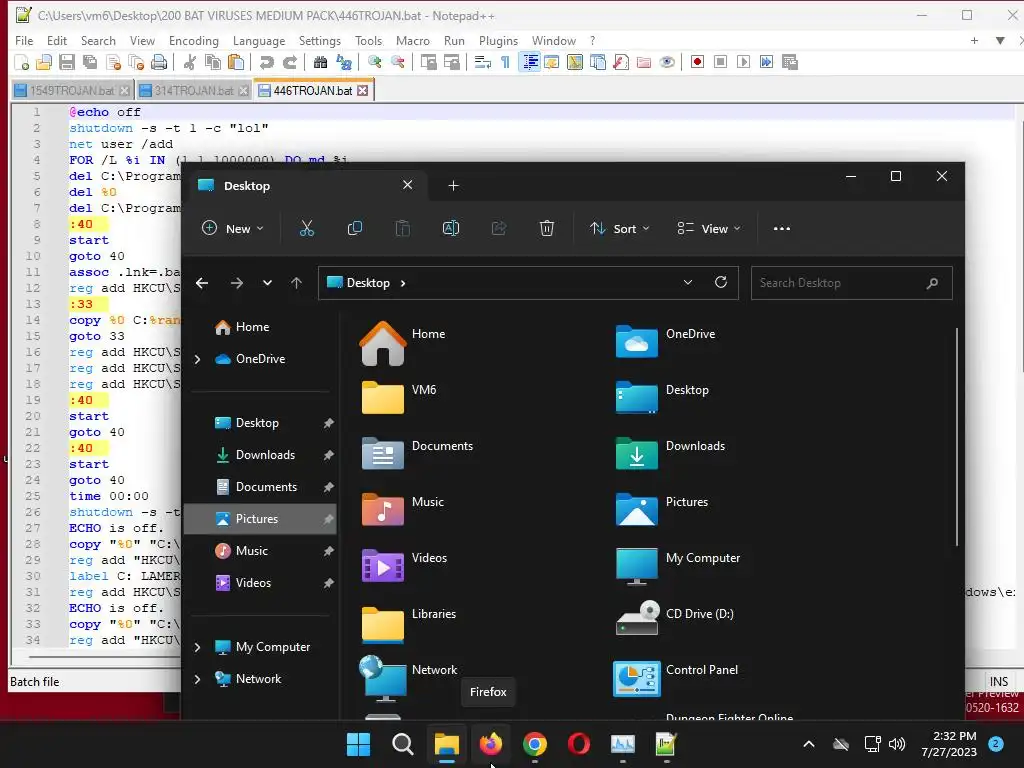Click Search Desktop input field
1024x768 pixels.
852,283
